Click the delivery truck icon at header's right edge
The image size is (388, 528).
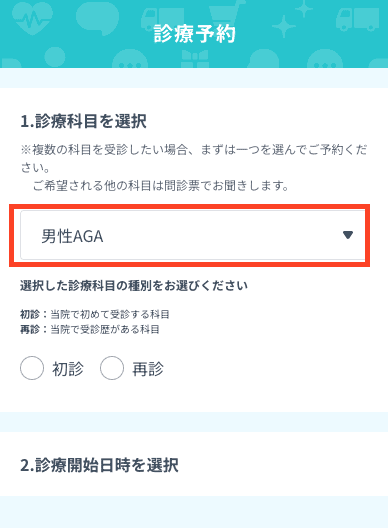[x=357, y=19]
